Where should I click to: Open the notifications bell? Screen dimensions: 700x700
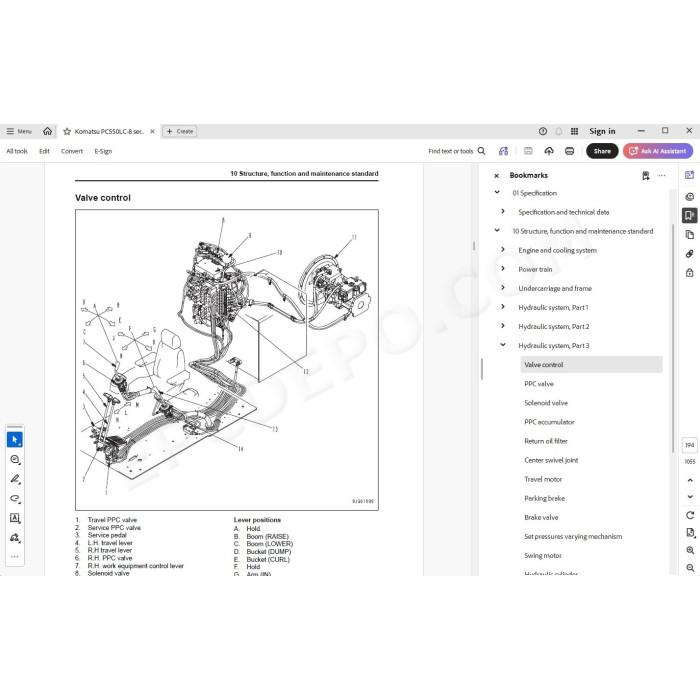click(x=558, y=131)
